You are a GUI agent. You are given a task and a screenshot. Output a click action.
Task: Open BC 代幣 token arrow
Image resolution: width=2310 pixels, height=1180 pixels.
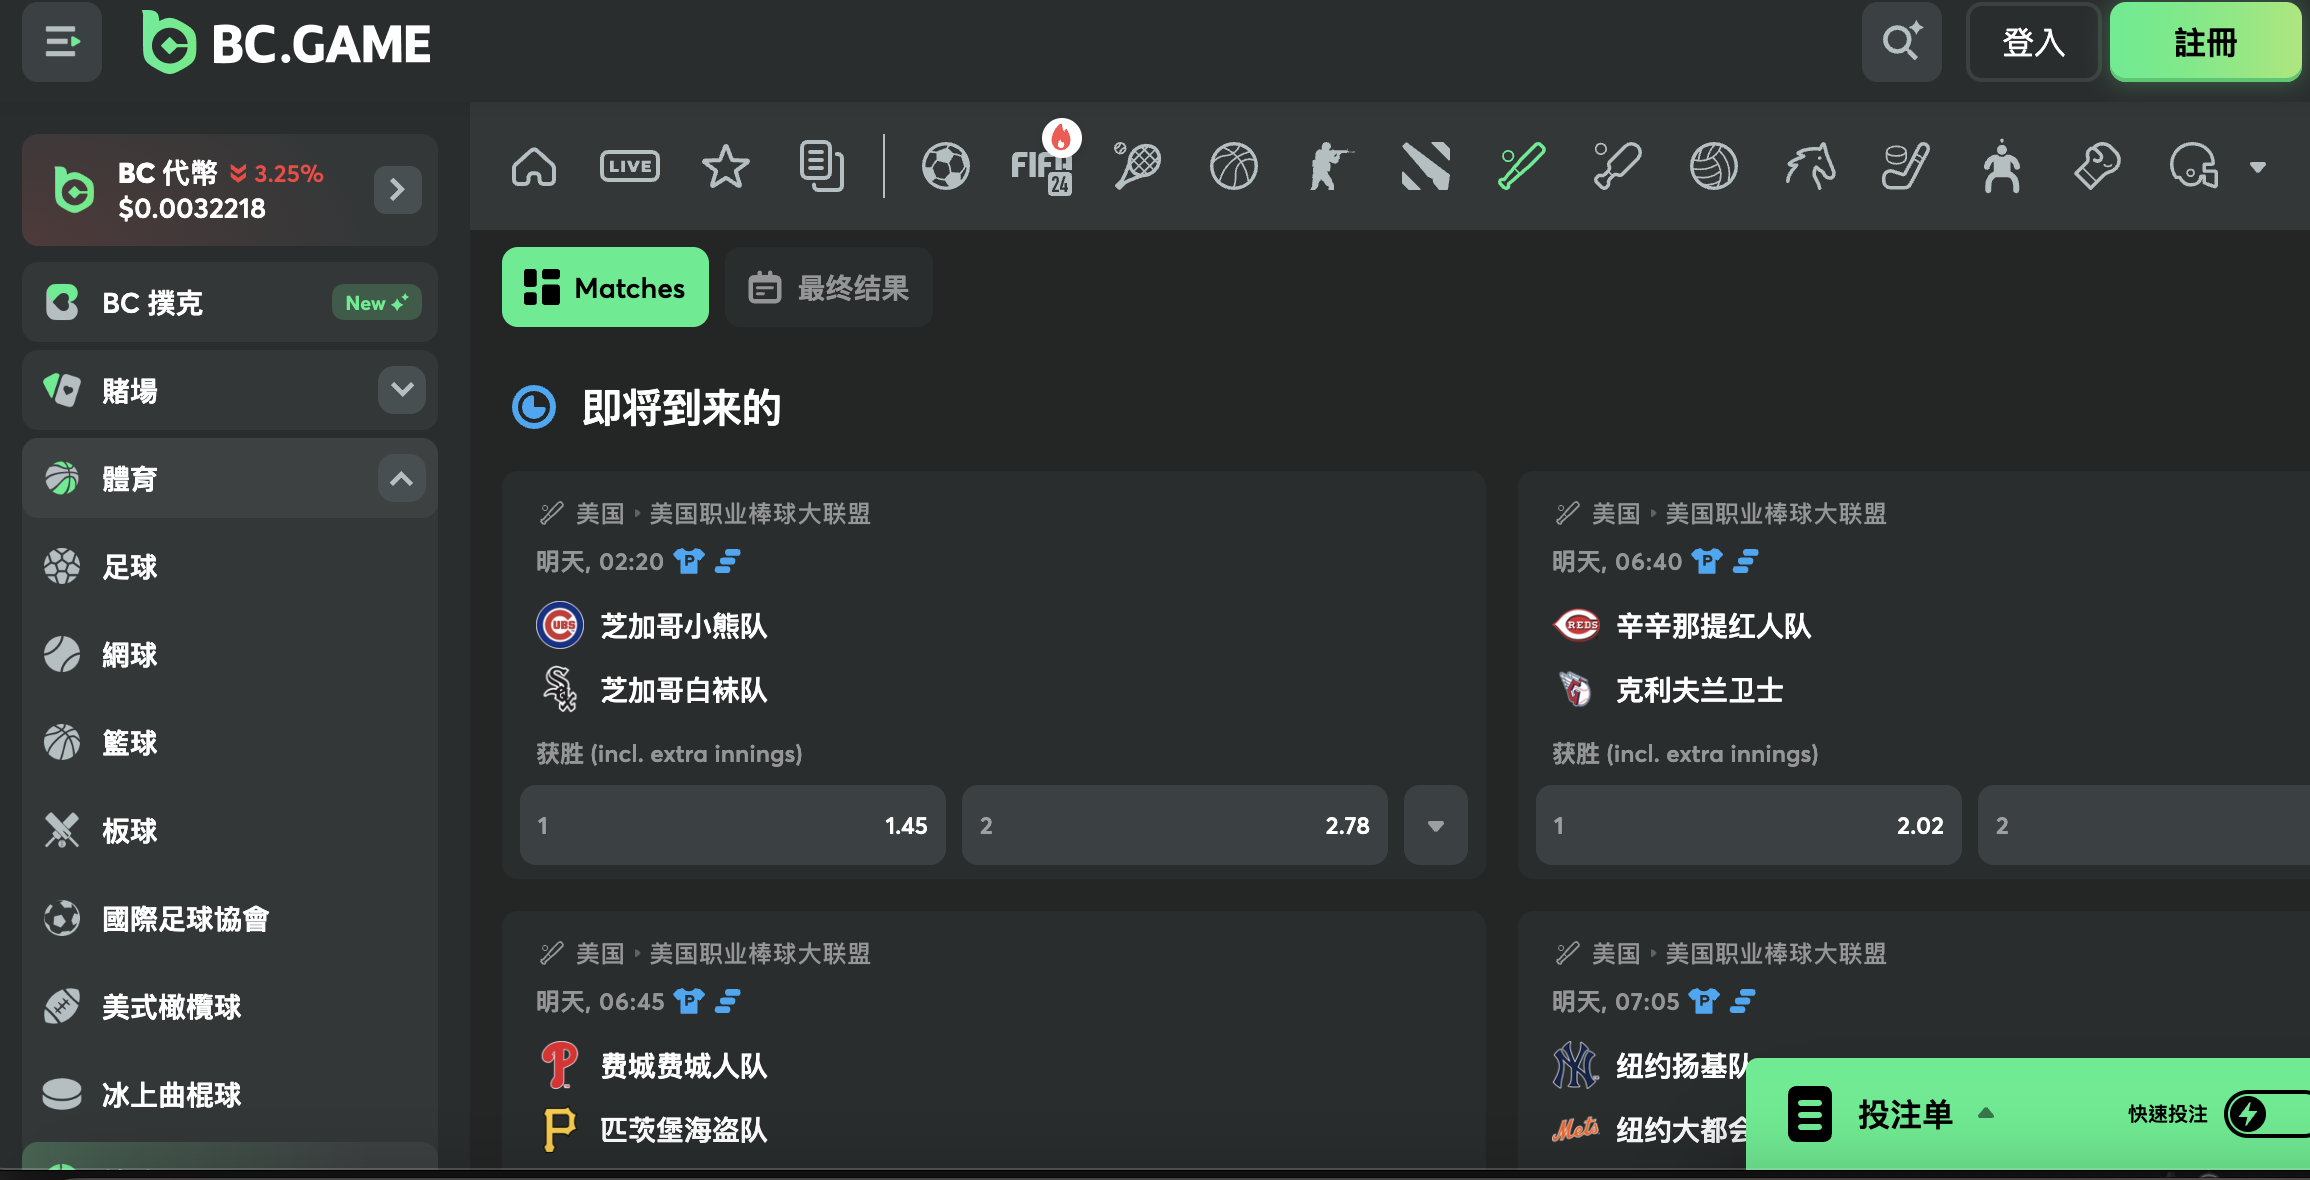(397, 189)
